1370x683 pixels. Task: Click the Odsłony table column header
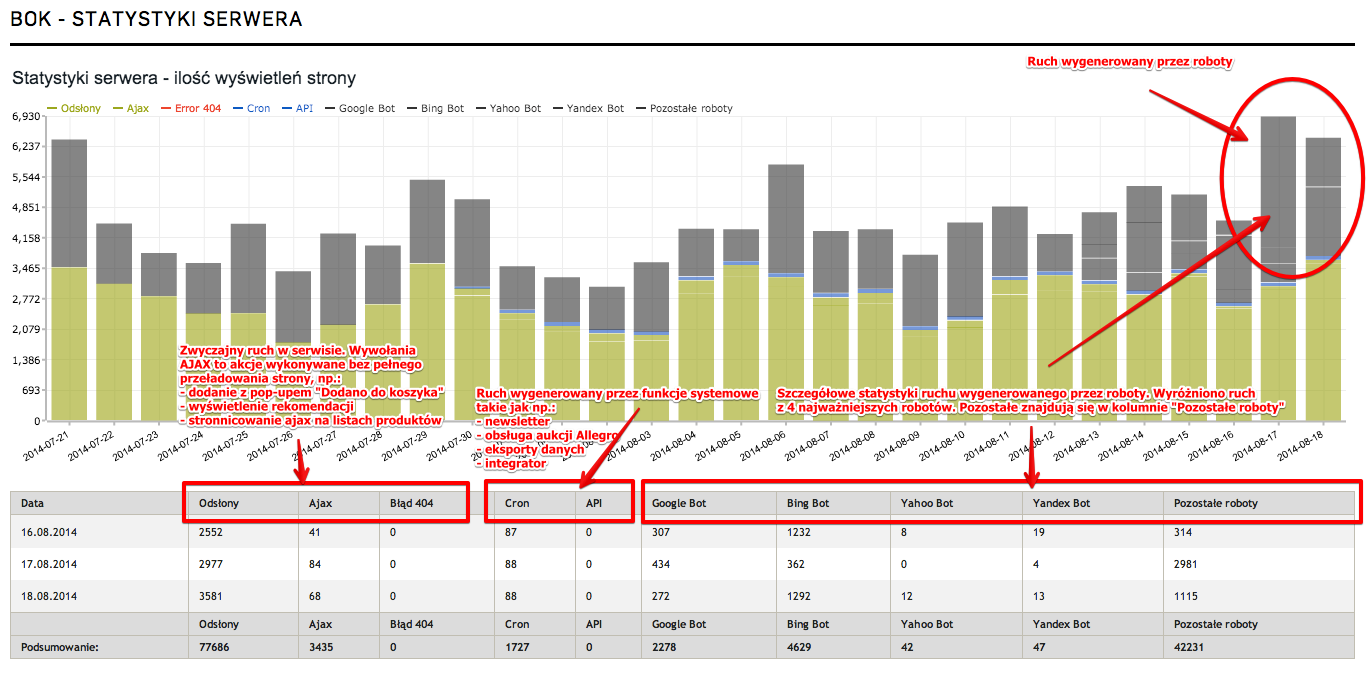click(x=218, y=503)
